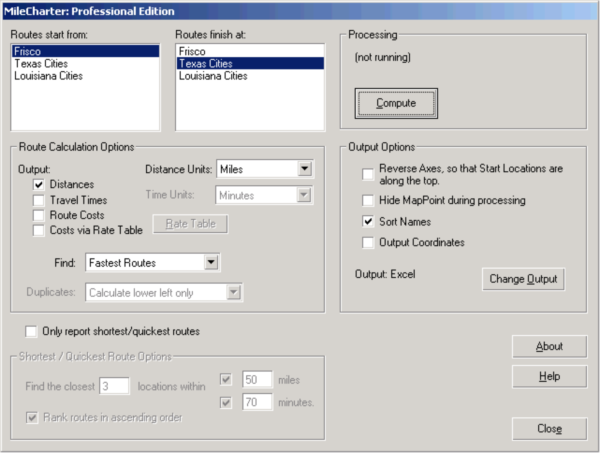Select Frisco in Routes finish at list
The height and width of the screenshot is (453, 600).
250,51
